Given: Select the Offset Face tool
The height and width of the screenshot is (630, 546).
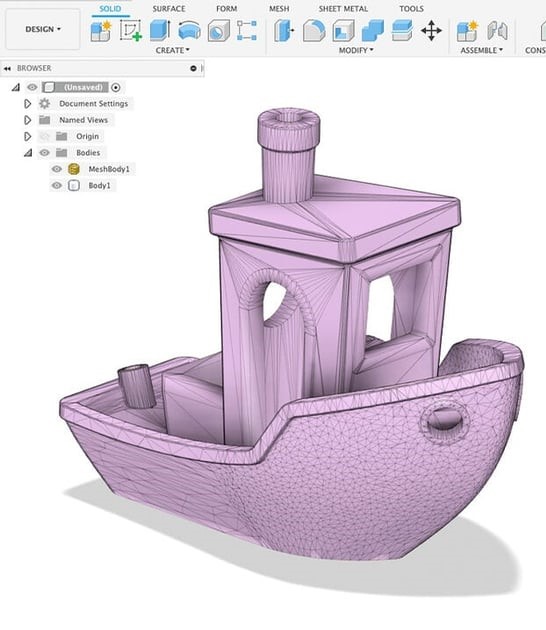Looking at the screenshot, I should (402, 31).
